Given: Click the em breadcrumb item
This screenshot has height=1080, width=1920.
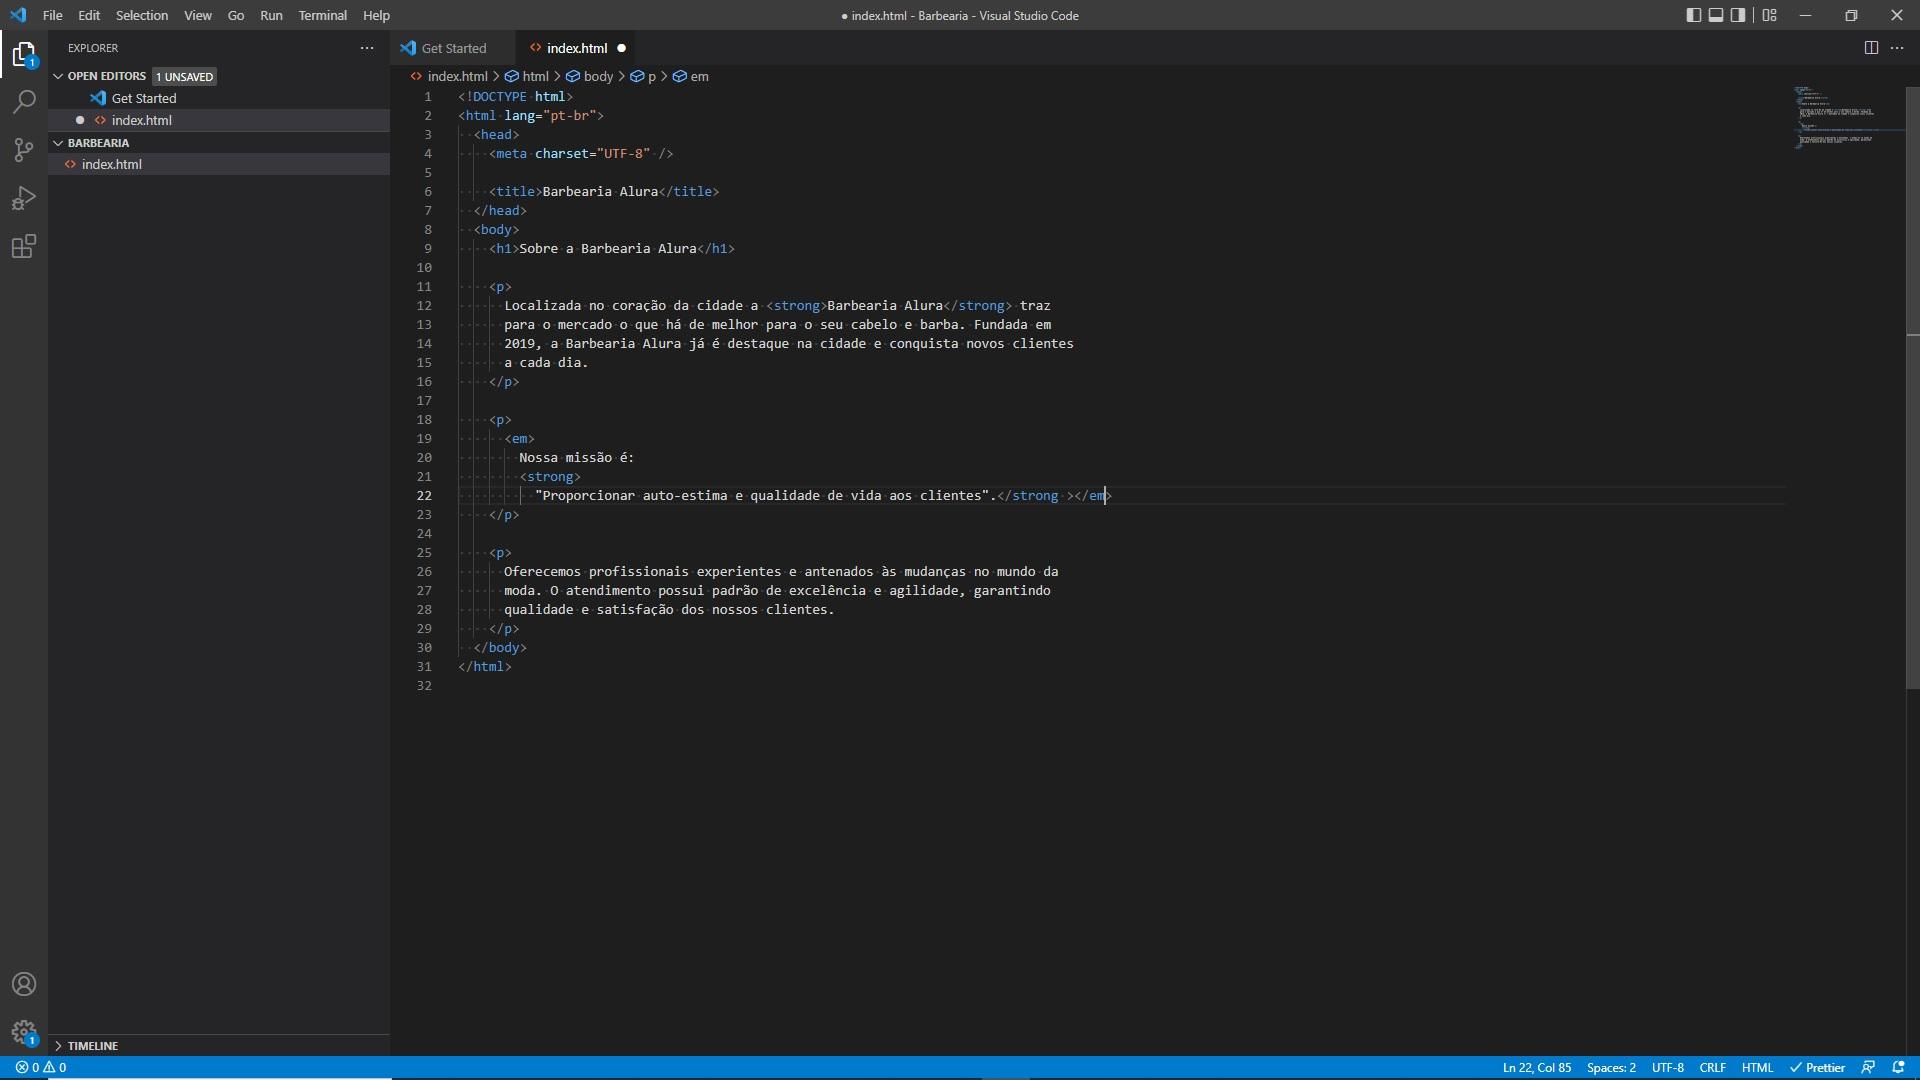Looking at the screenshot, I should (691, 76).
